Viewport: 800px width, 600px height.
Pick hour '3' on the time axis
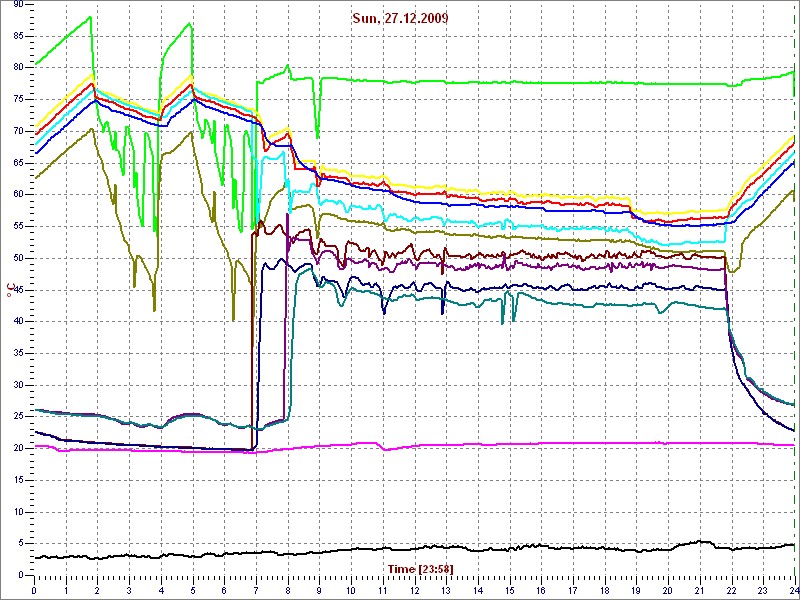[x=129, y=590]
